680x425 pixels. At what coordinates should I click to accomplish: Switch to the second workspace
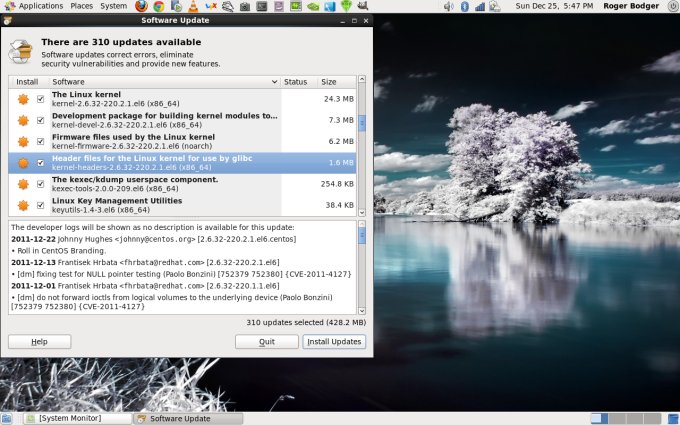pos(617,418)
